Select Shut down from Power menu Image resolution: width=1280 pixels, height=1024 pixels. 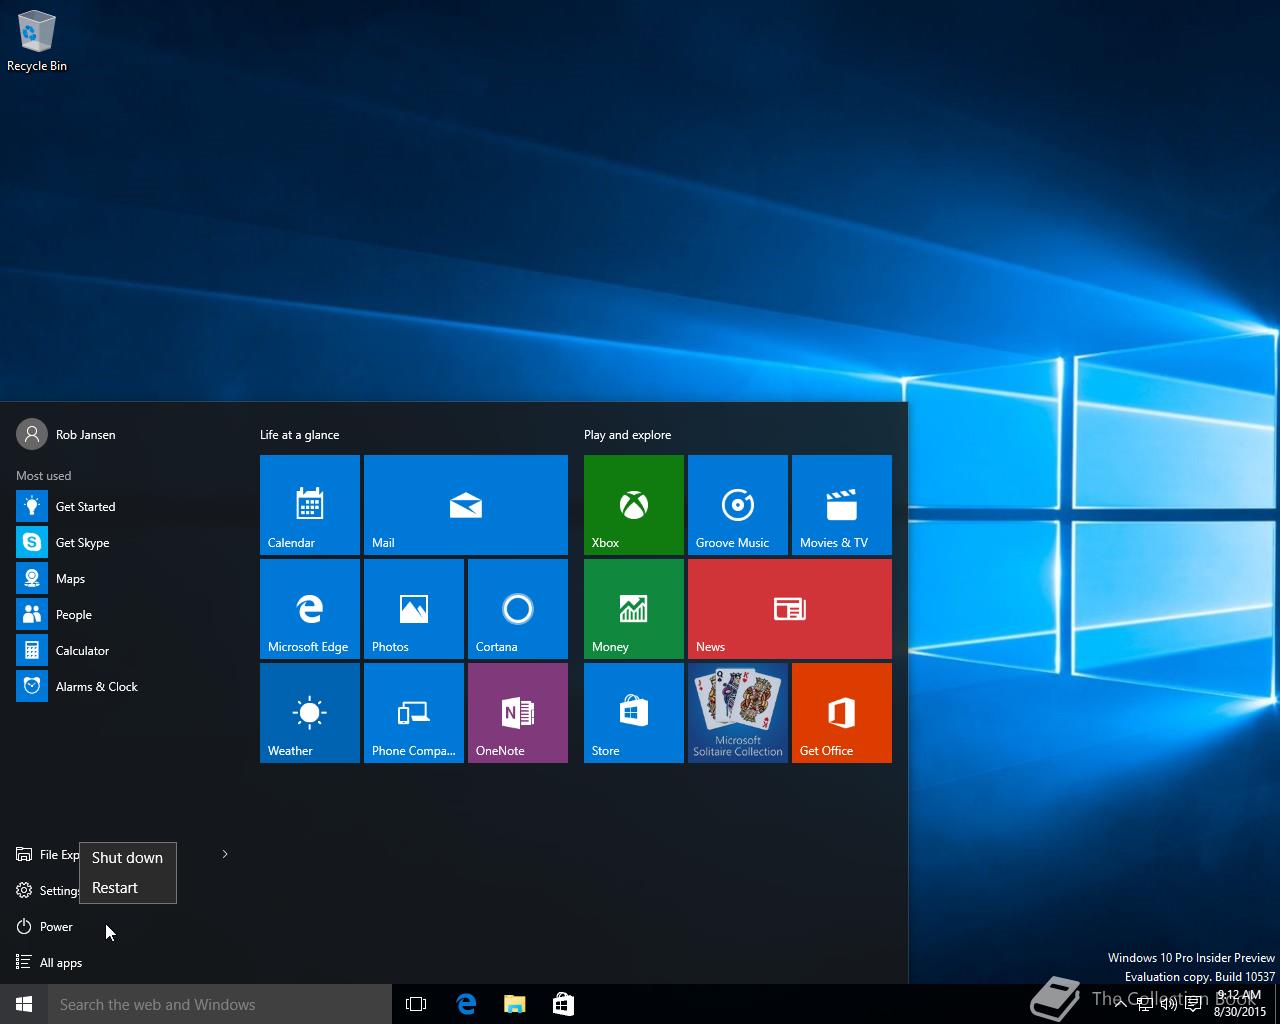(x=127, y=858)
